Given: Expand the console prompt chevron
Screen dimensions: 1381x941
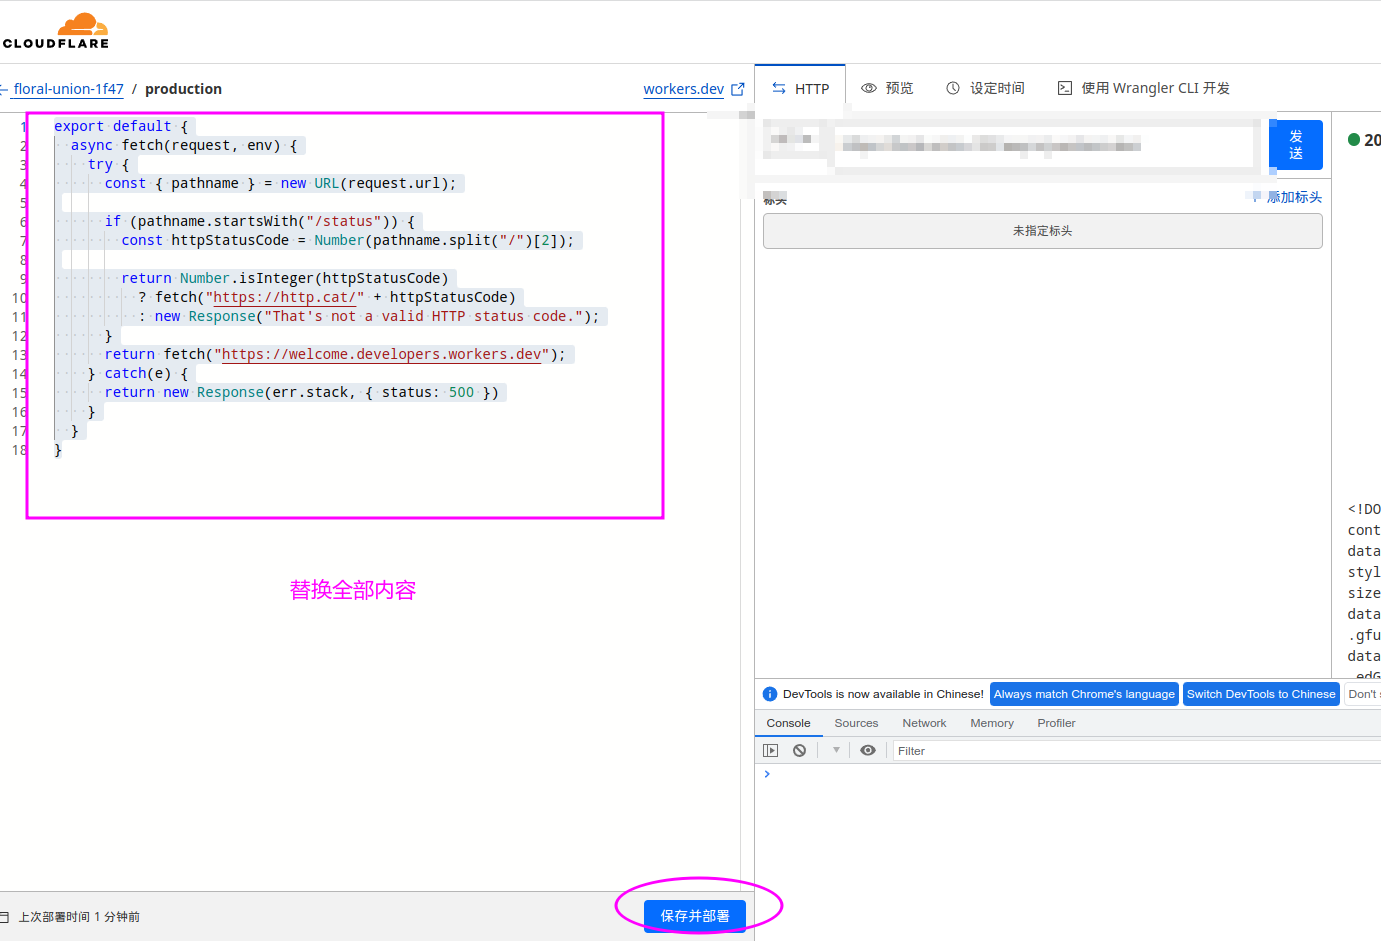Looking at the screenshot, I should (x=767, y=774).
